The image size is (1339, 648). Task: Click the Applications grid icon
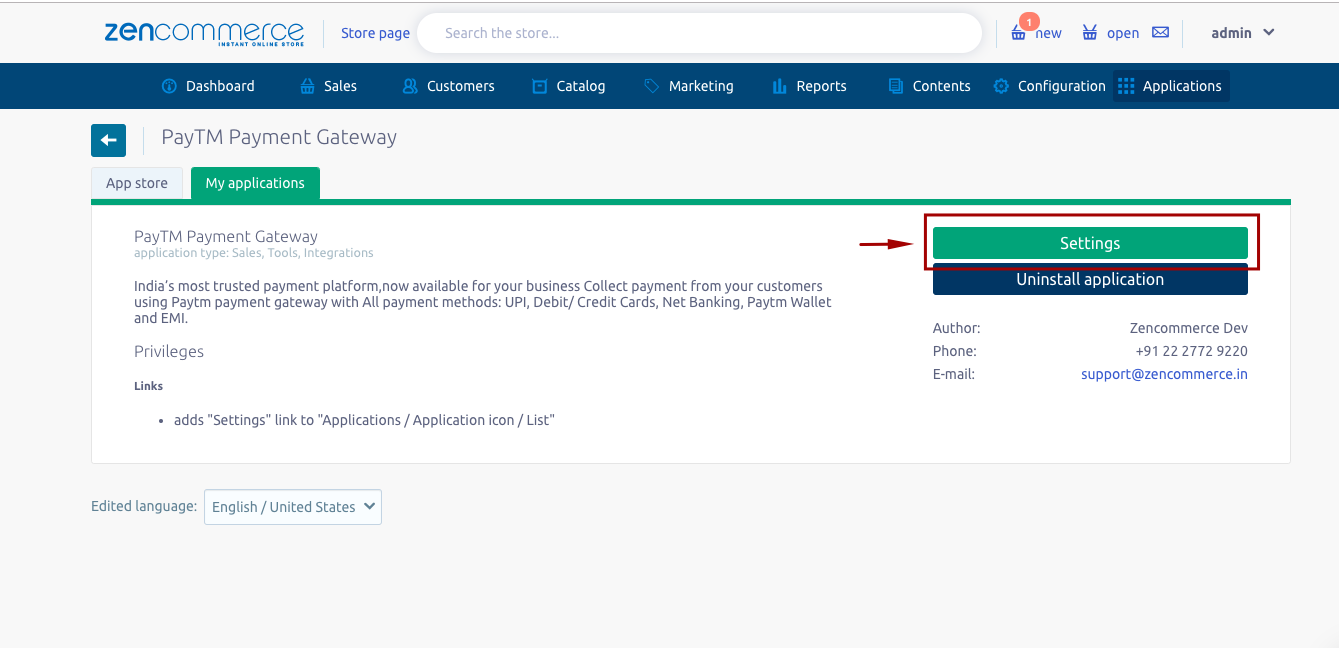pyautogui.click(x=1126, y=86)
